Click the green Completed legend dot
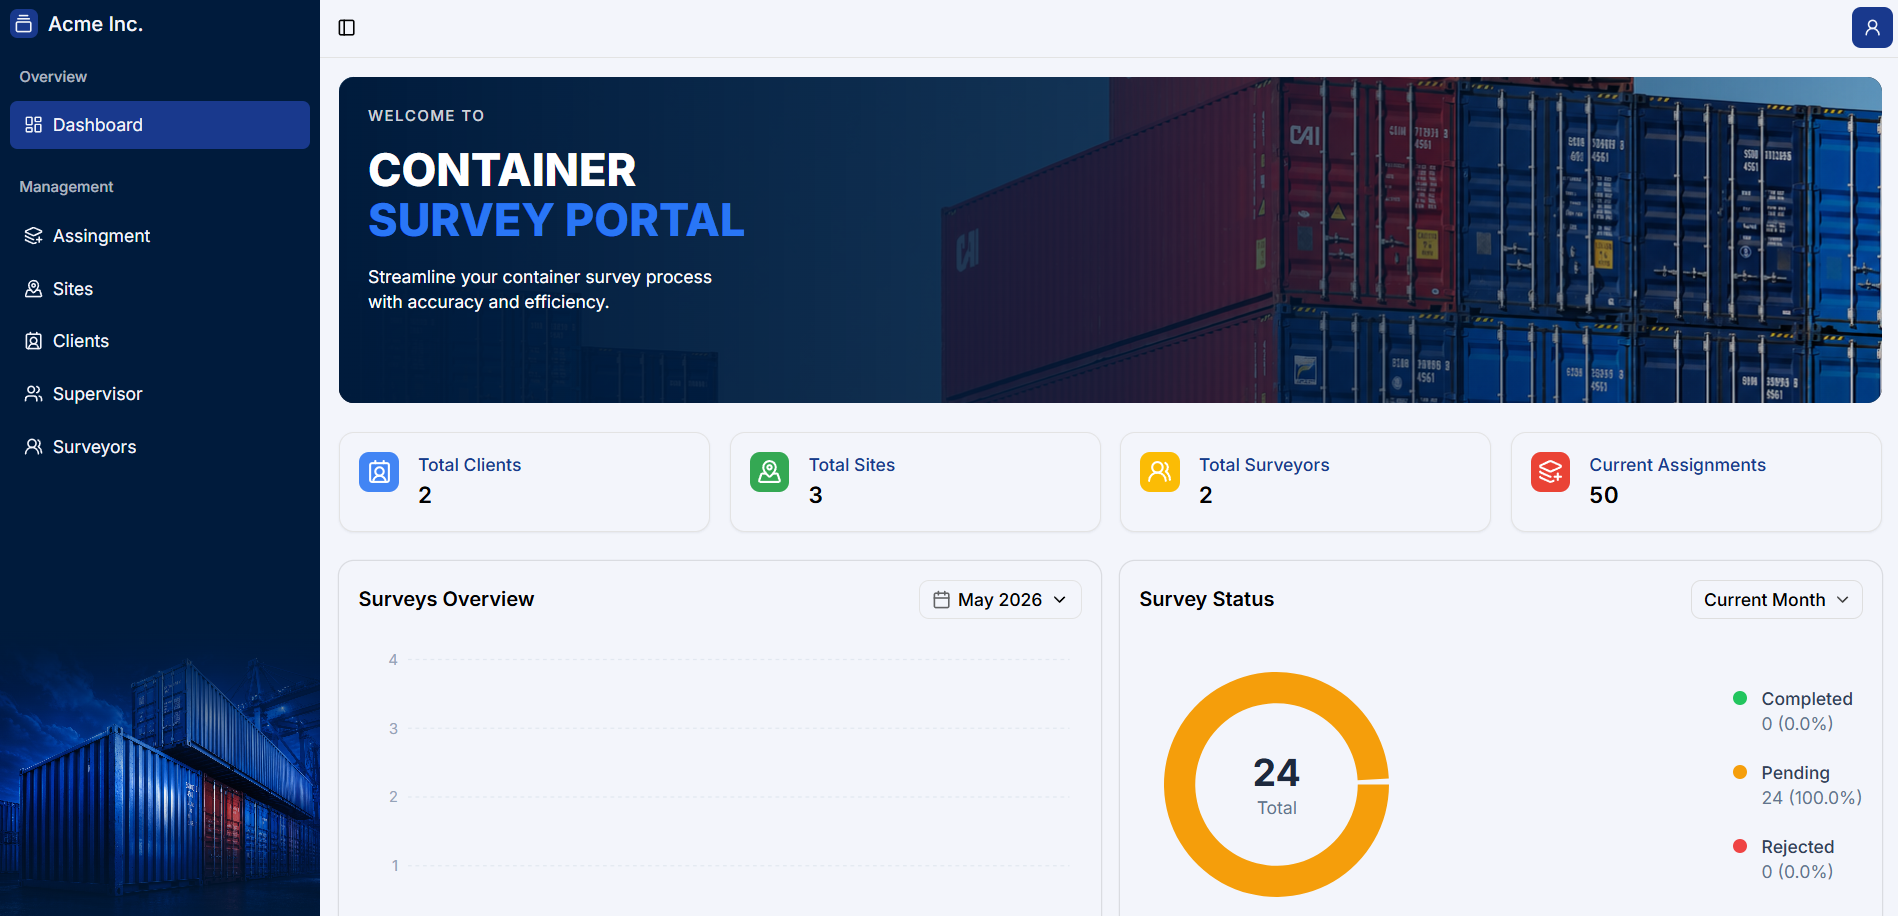This screenshot has width=1898, height=916. coord(1740,698)
